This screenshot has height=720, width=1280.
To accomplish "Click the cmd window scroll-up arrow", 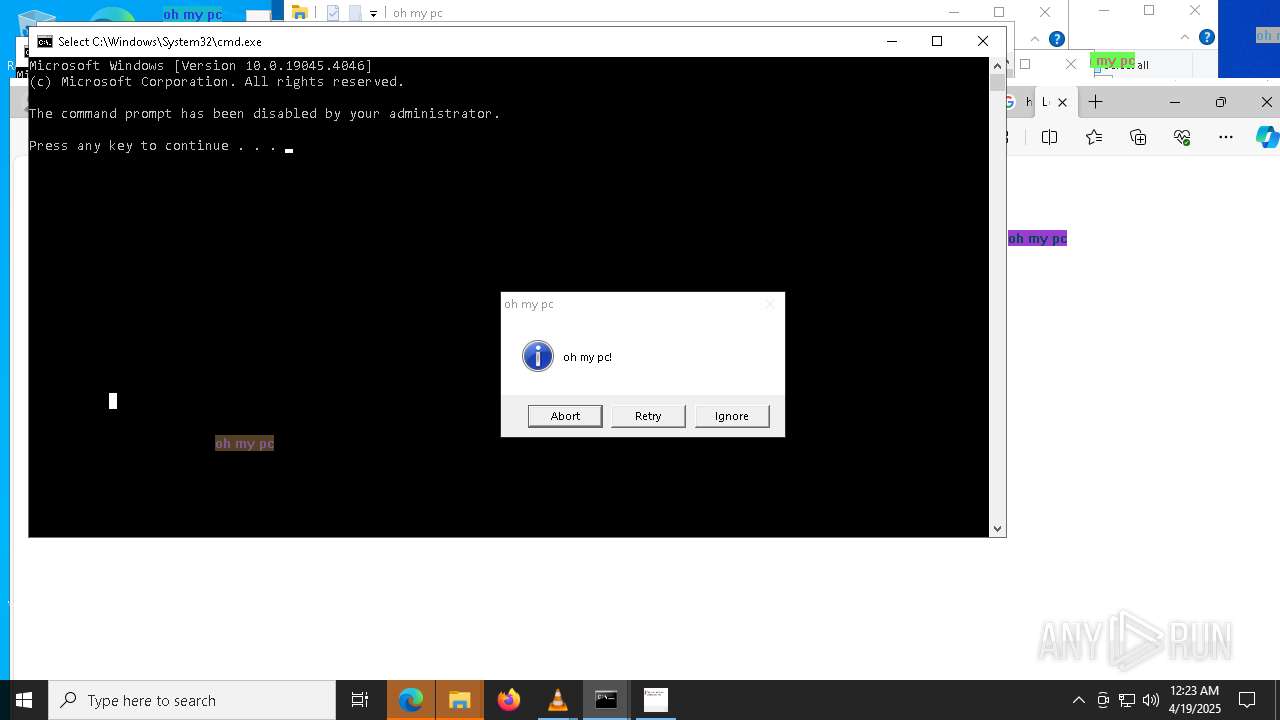I will pos(997,66).
